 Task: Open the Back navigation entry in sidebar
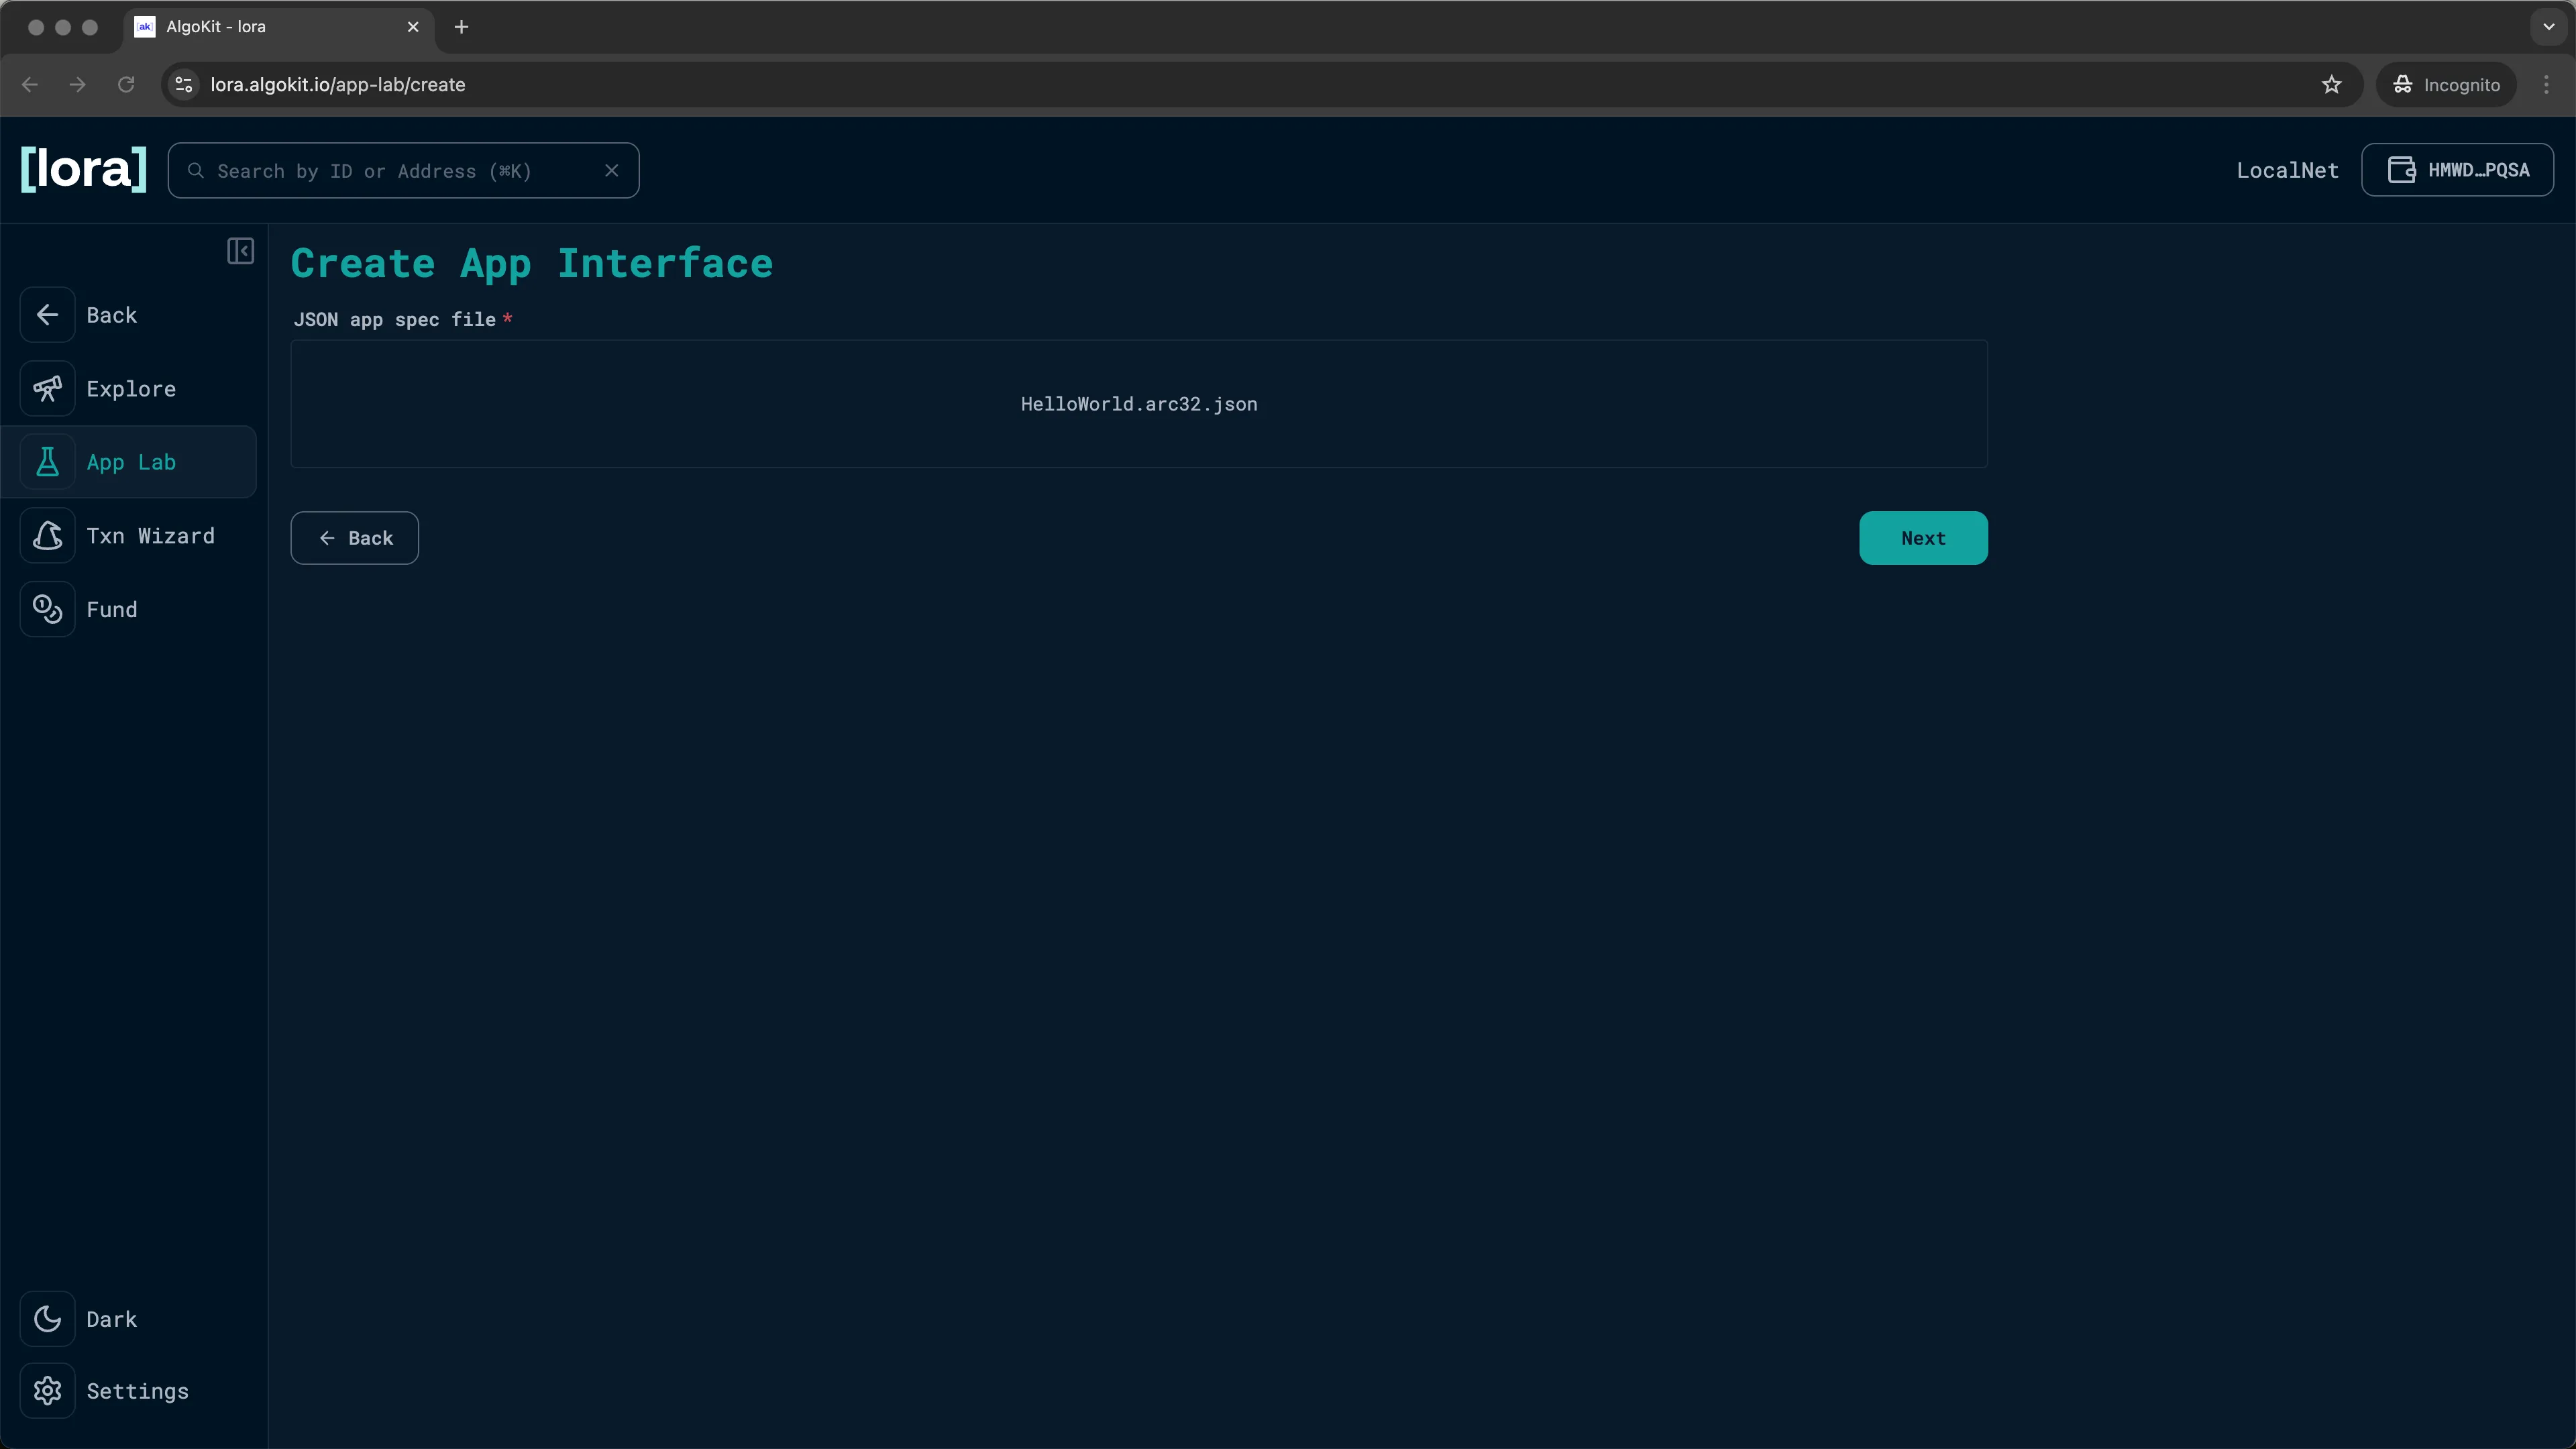[x=48, y=314]
